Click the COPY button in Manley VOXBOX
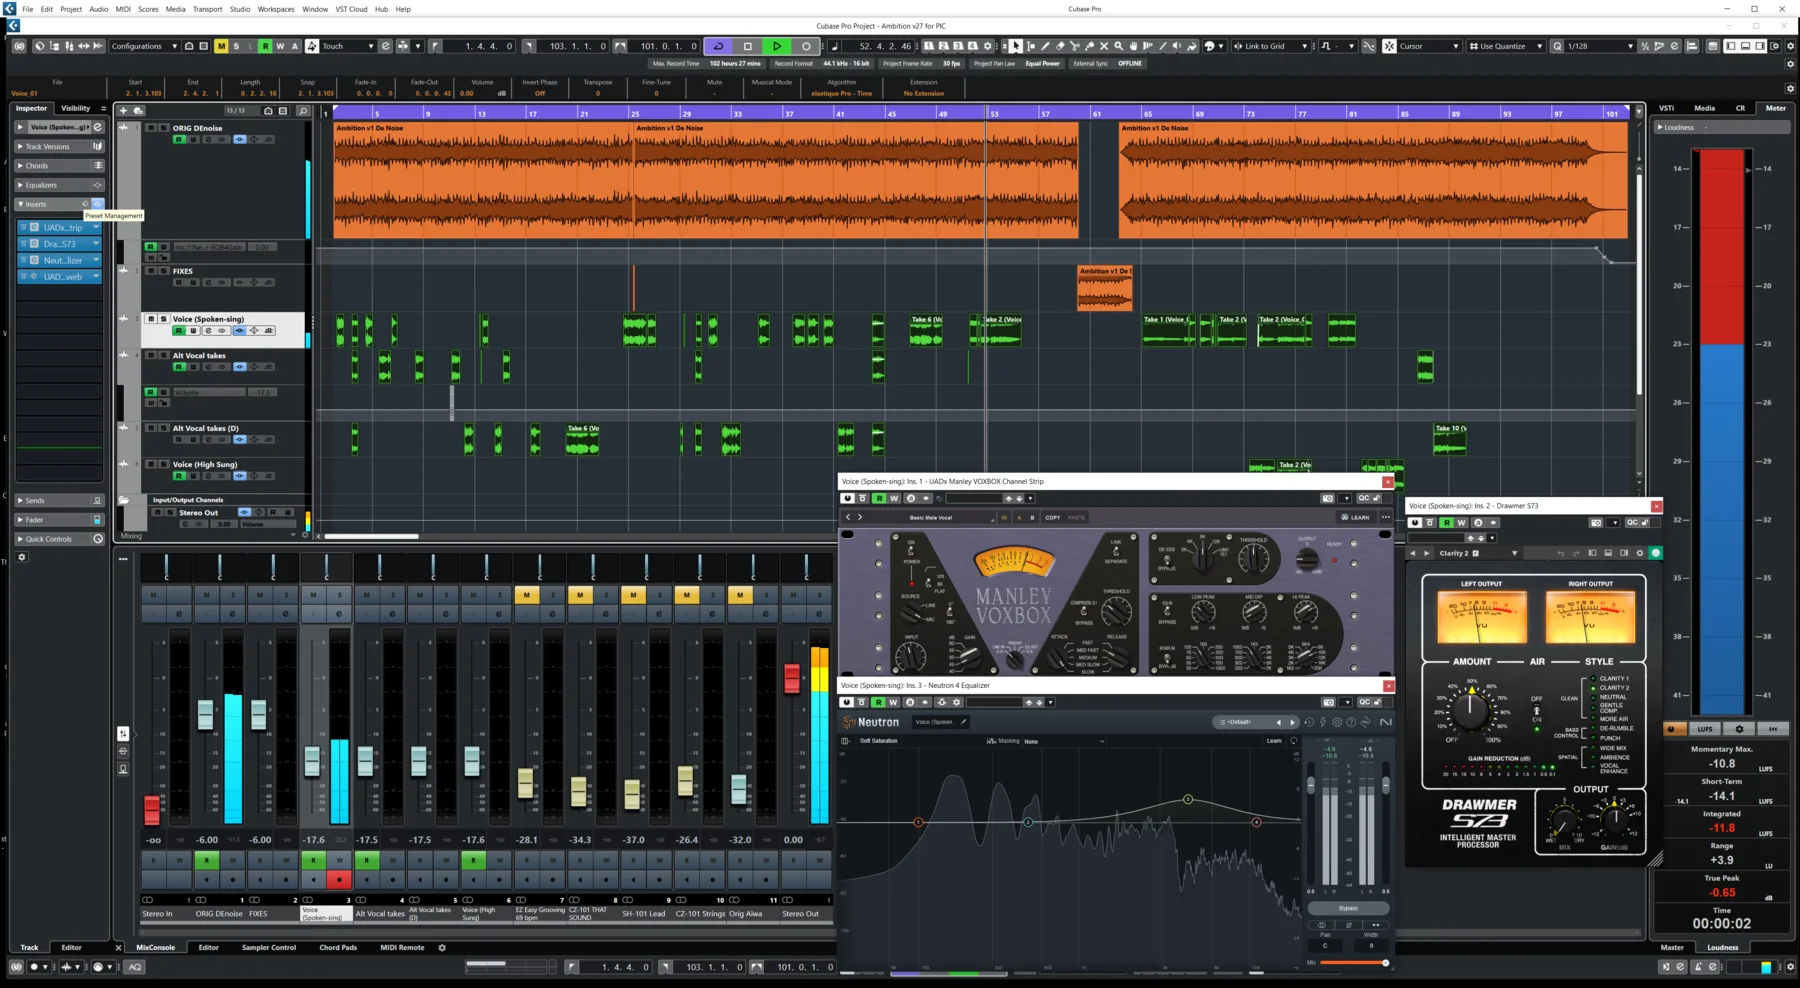This screenshot has width=1800, height=988. 1053,518
